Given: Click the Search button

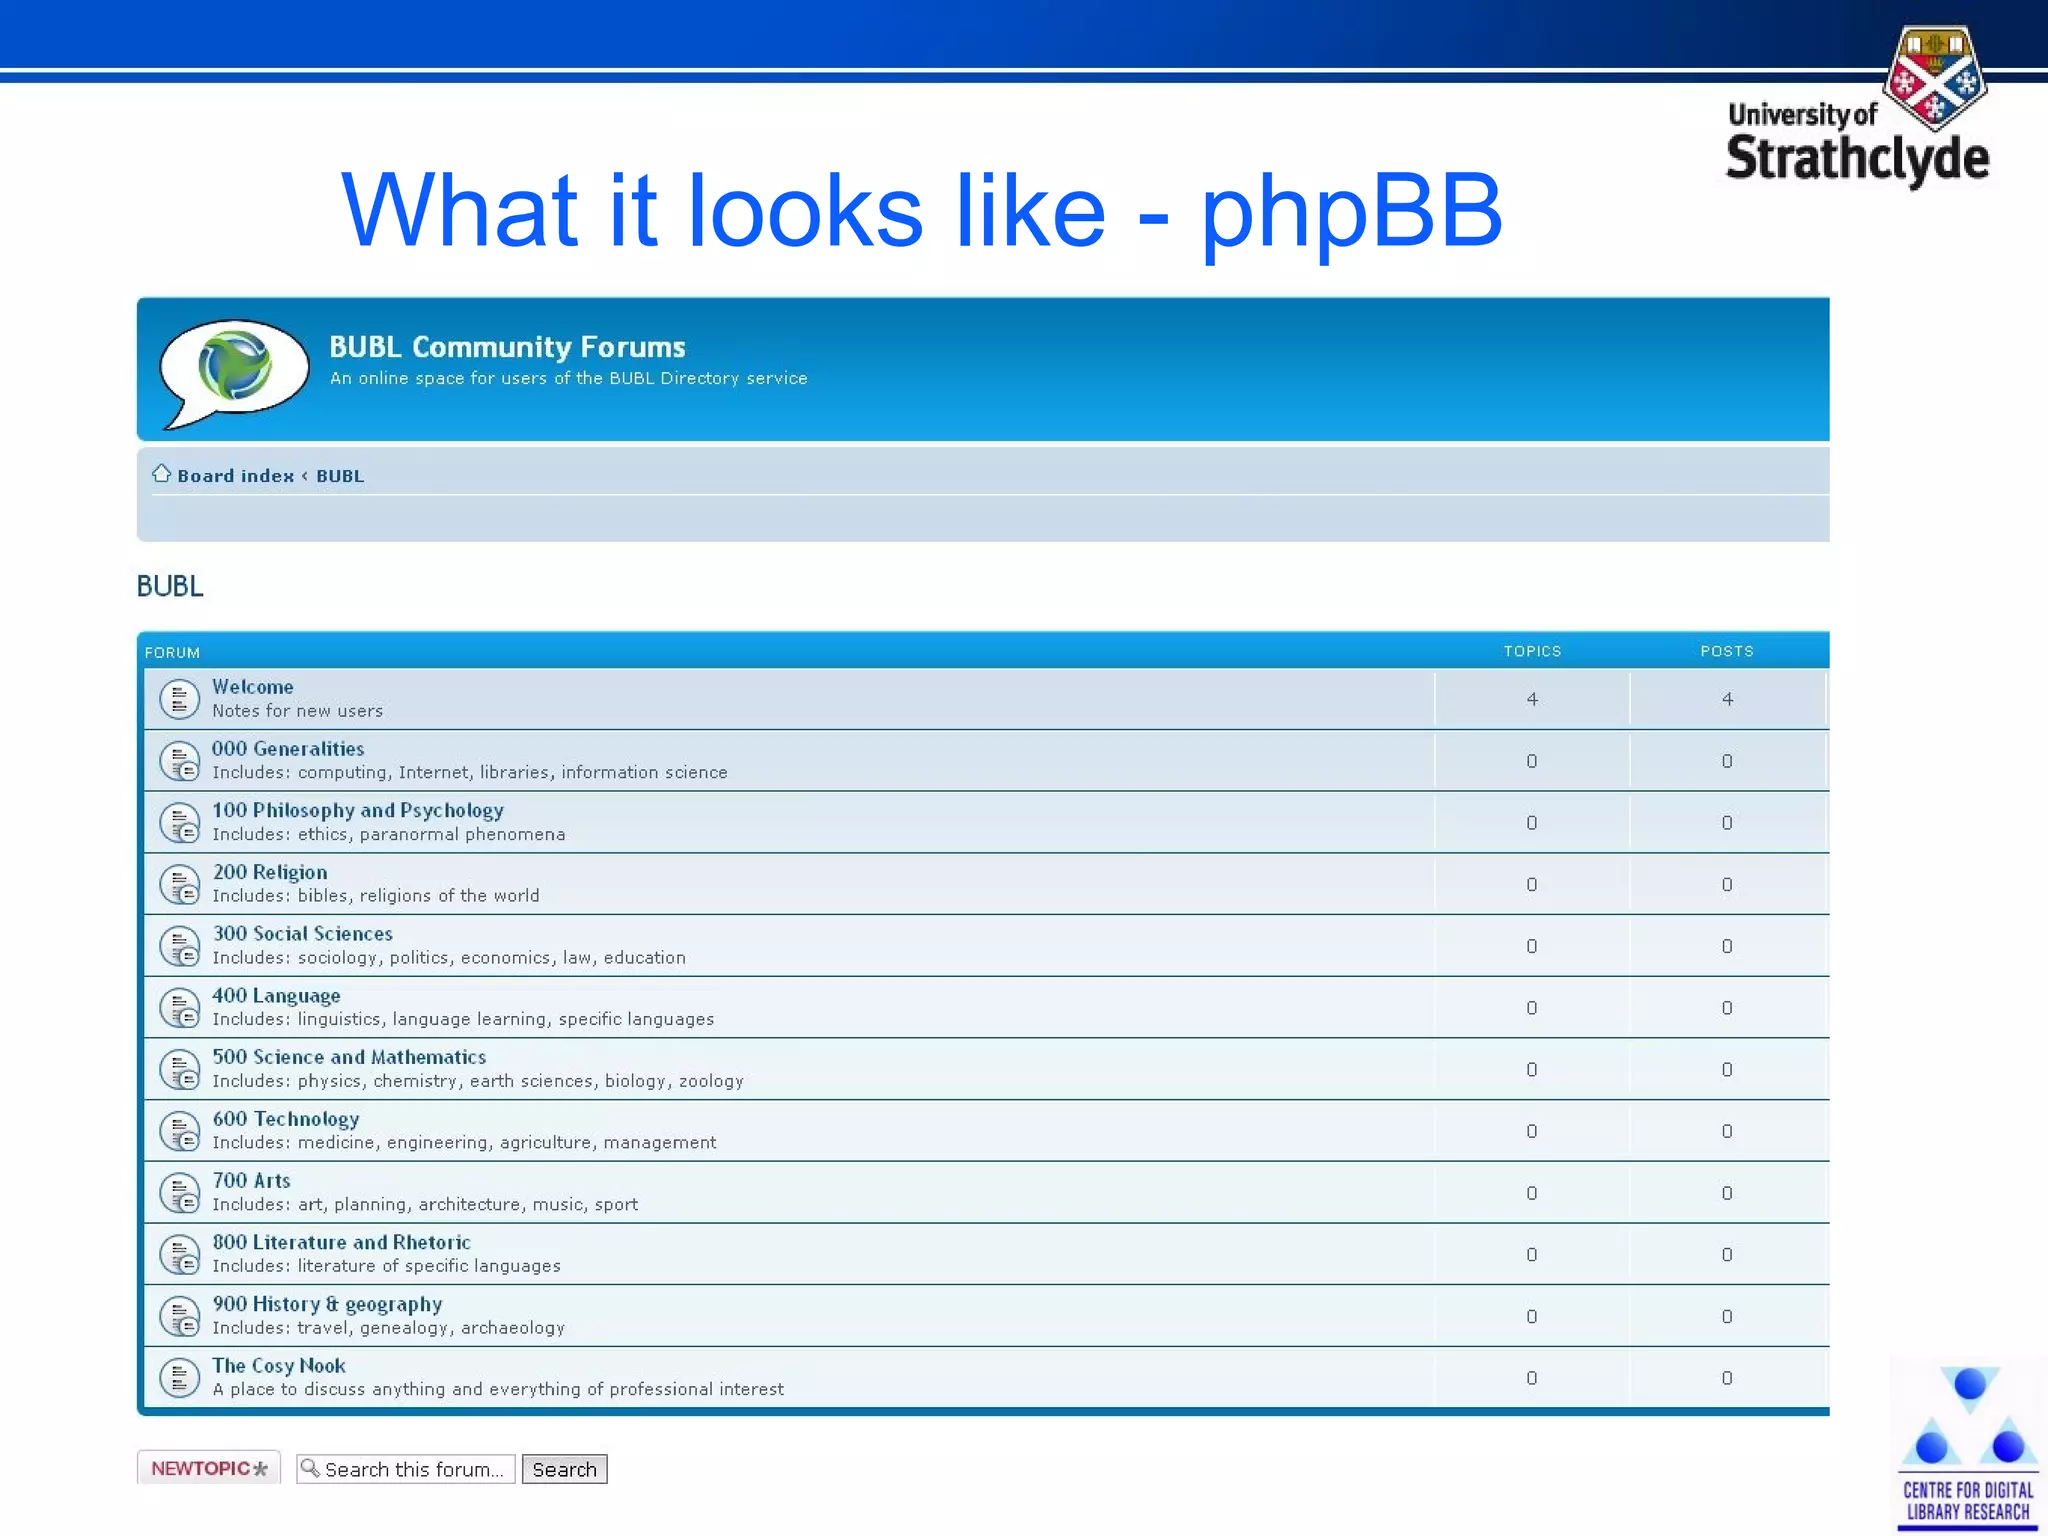Looking at the screenshot, I should (564, 1469).
